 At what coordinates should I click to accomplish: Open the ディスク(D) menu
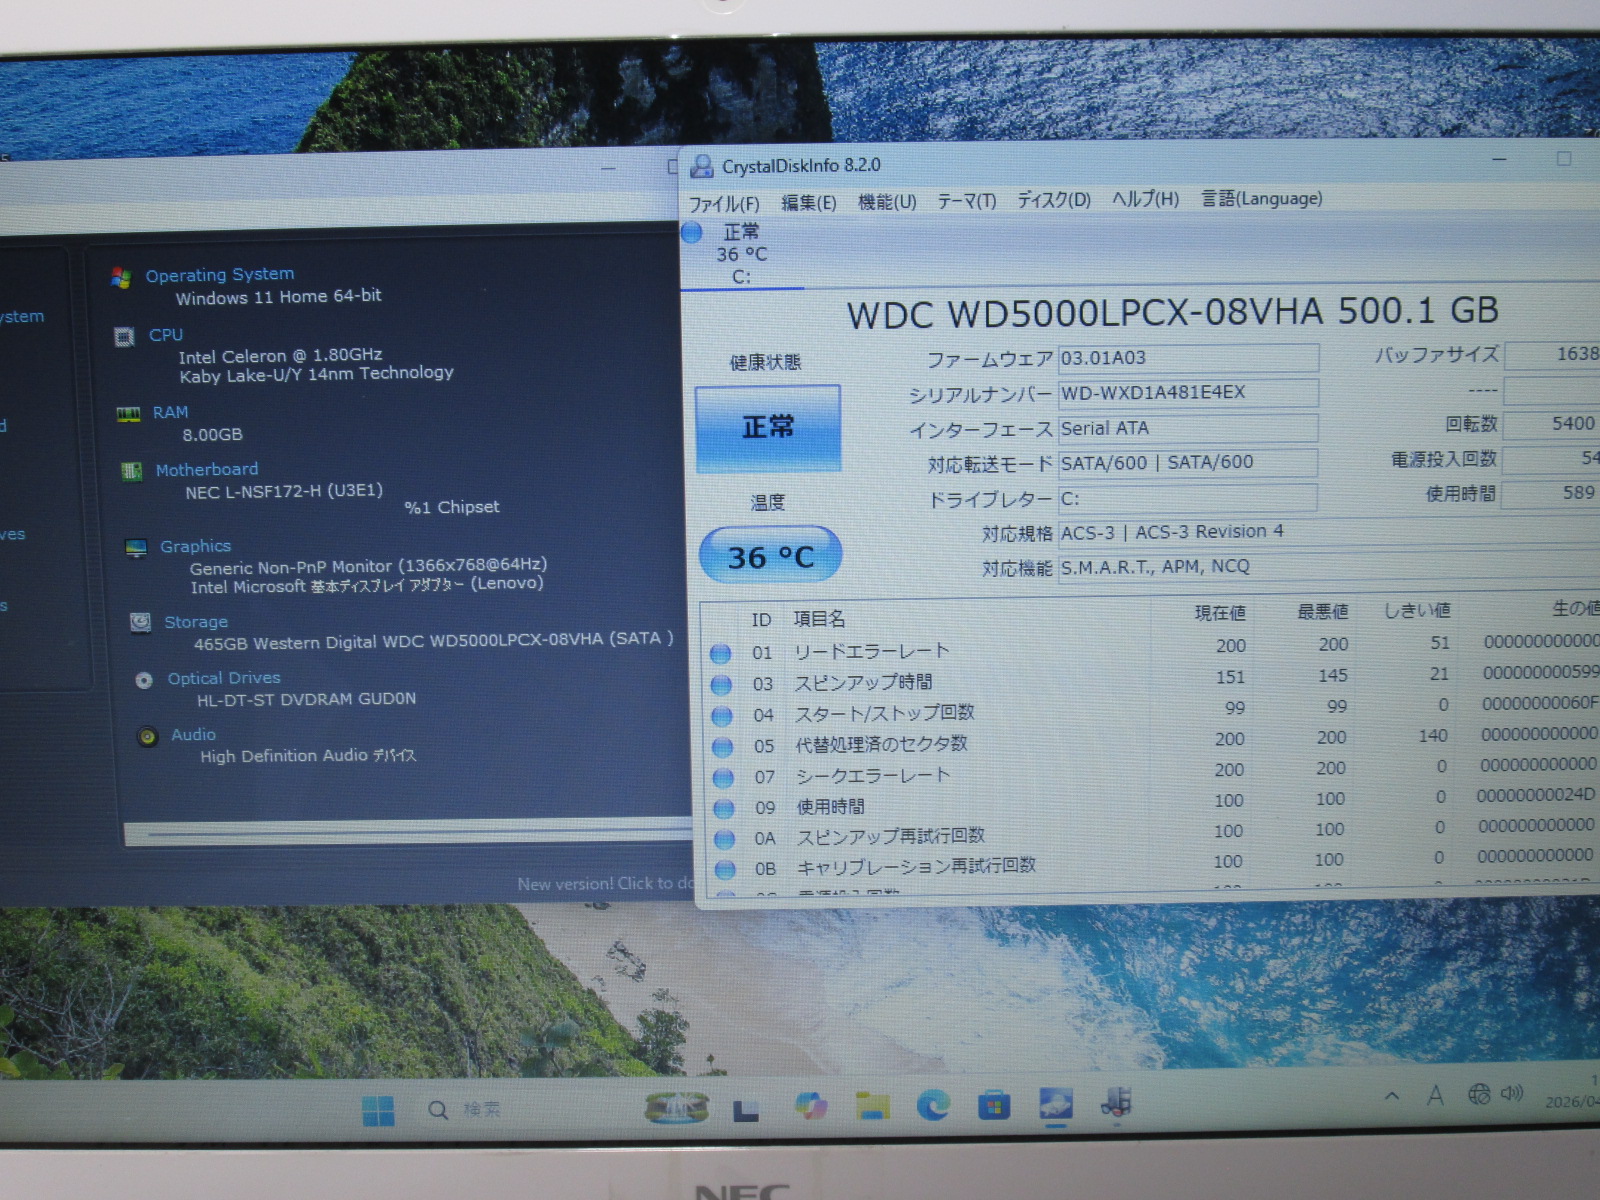point(1053,200)
